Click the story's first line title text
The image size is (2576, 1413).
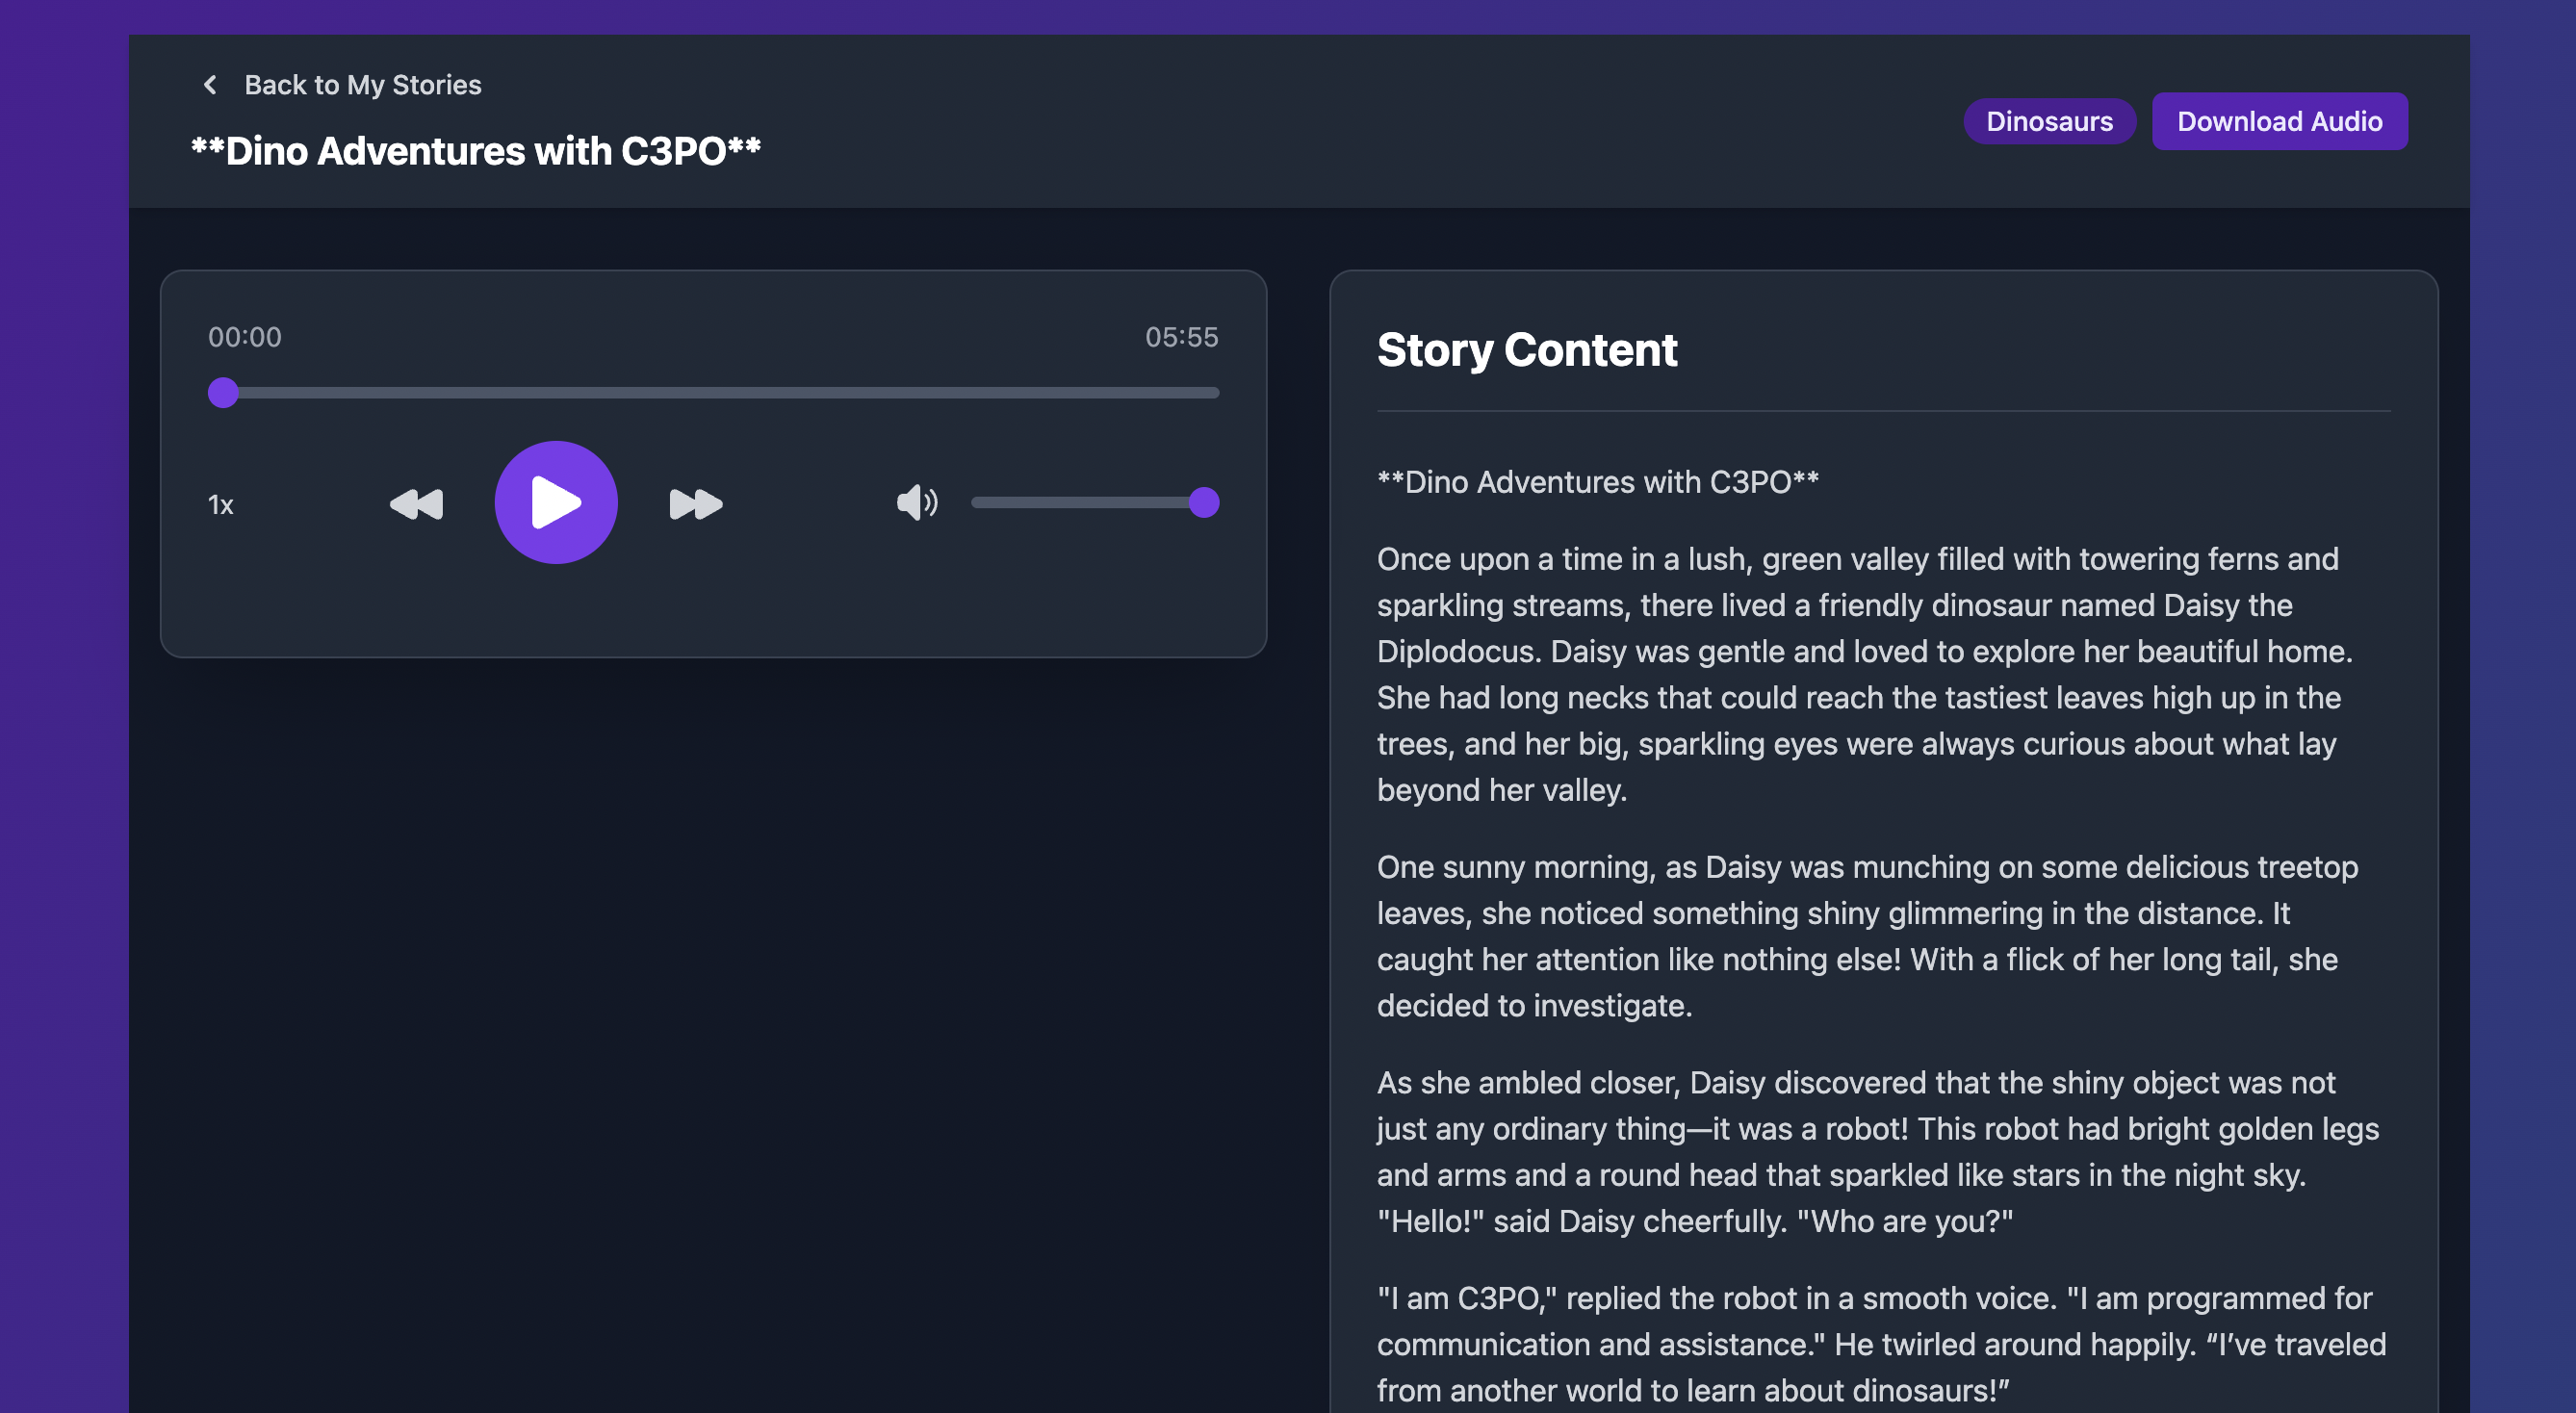coord(1598,482)
